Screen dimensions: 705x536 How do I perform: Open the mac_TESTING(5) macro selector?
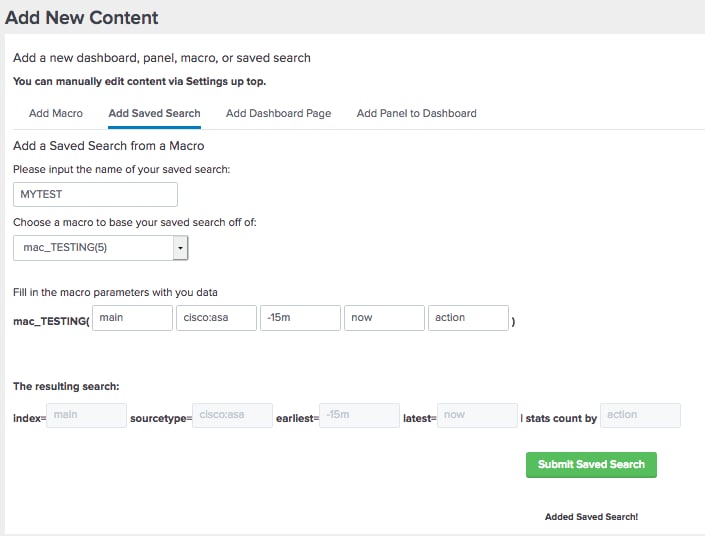[x=100, y=248]
